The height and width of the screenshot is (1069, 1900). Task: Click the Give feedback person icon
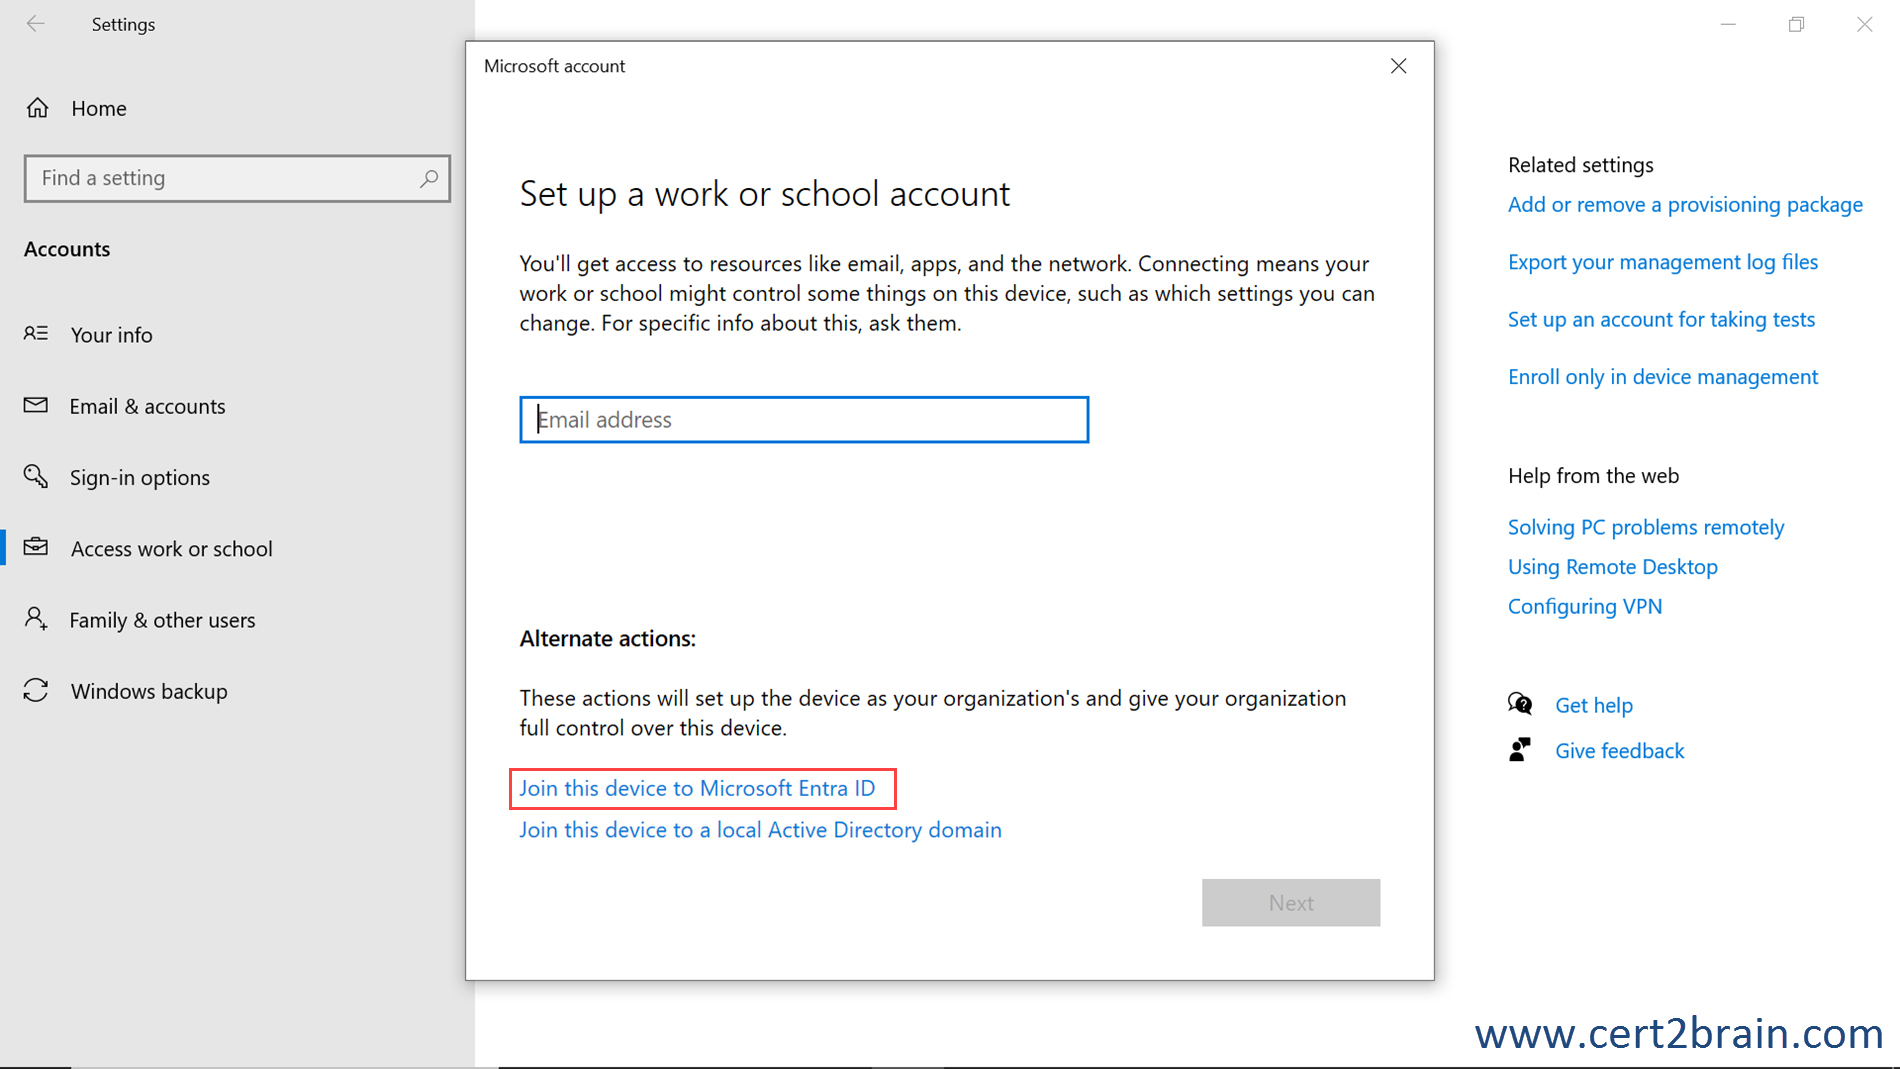(1520, 750)
